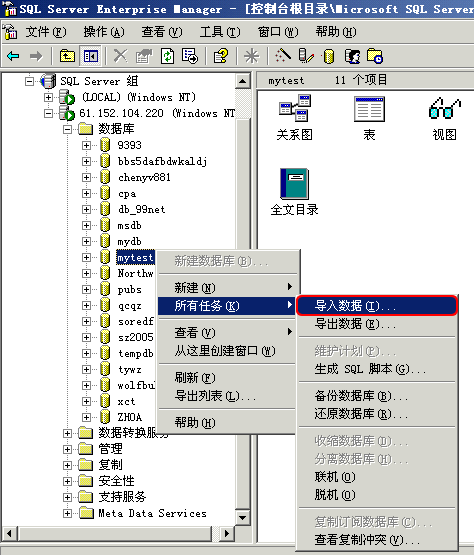Image resolution: width=474 pixels, height=555 pixels.
Task: Open the 关系图 diagrams icon
Action: (x=295, y=118)
